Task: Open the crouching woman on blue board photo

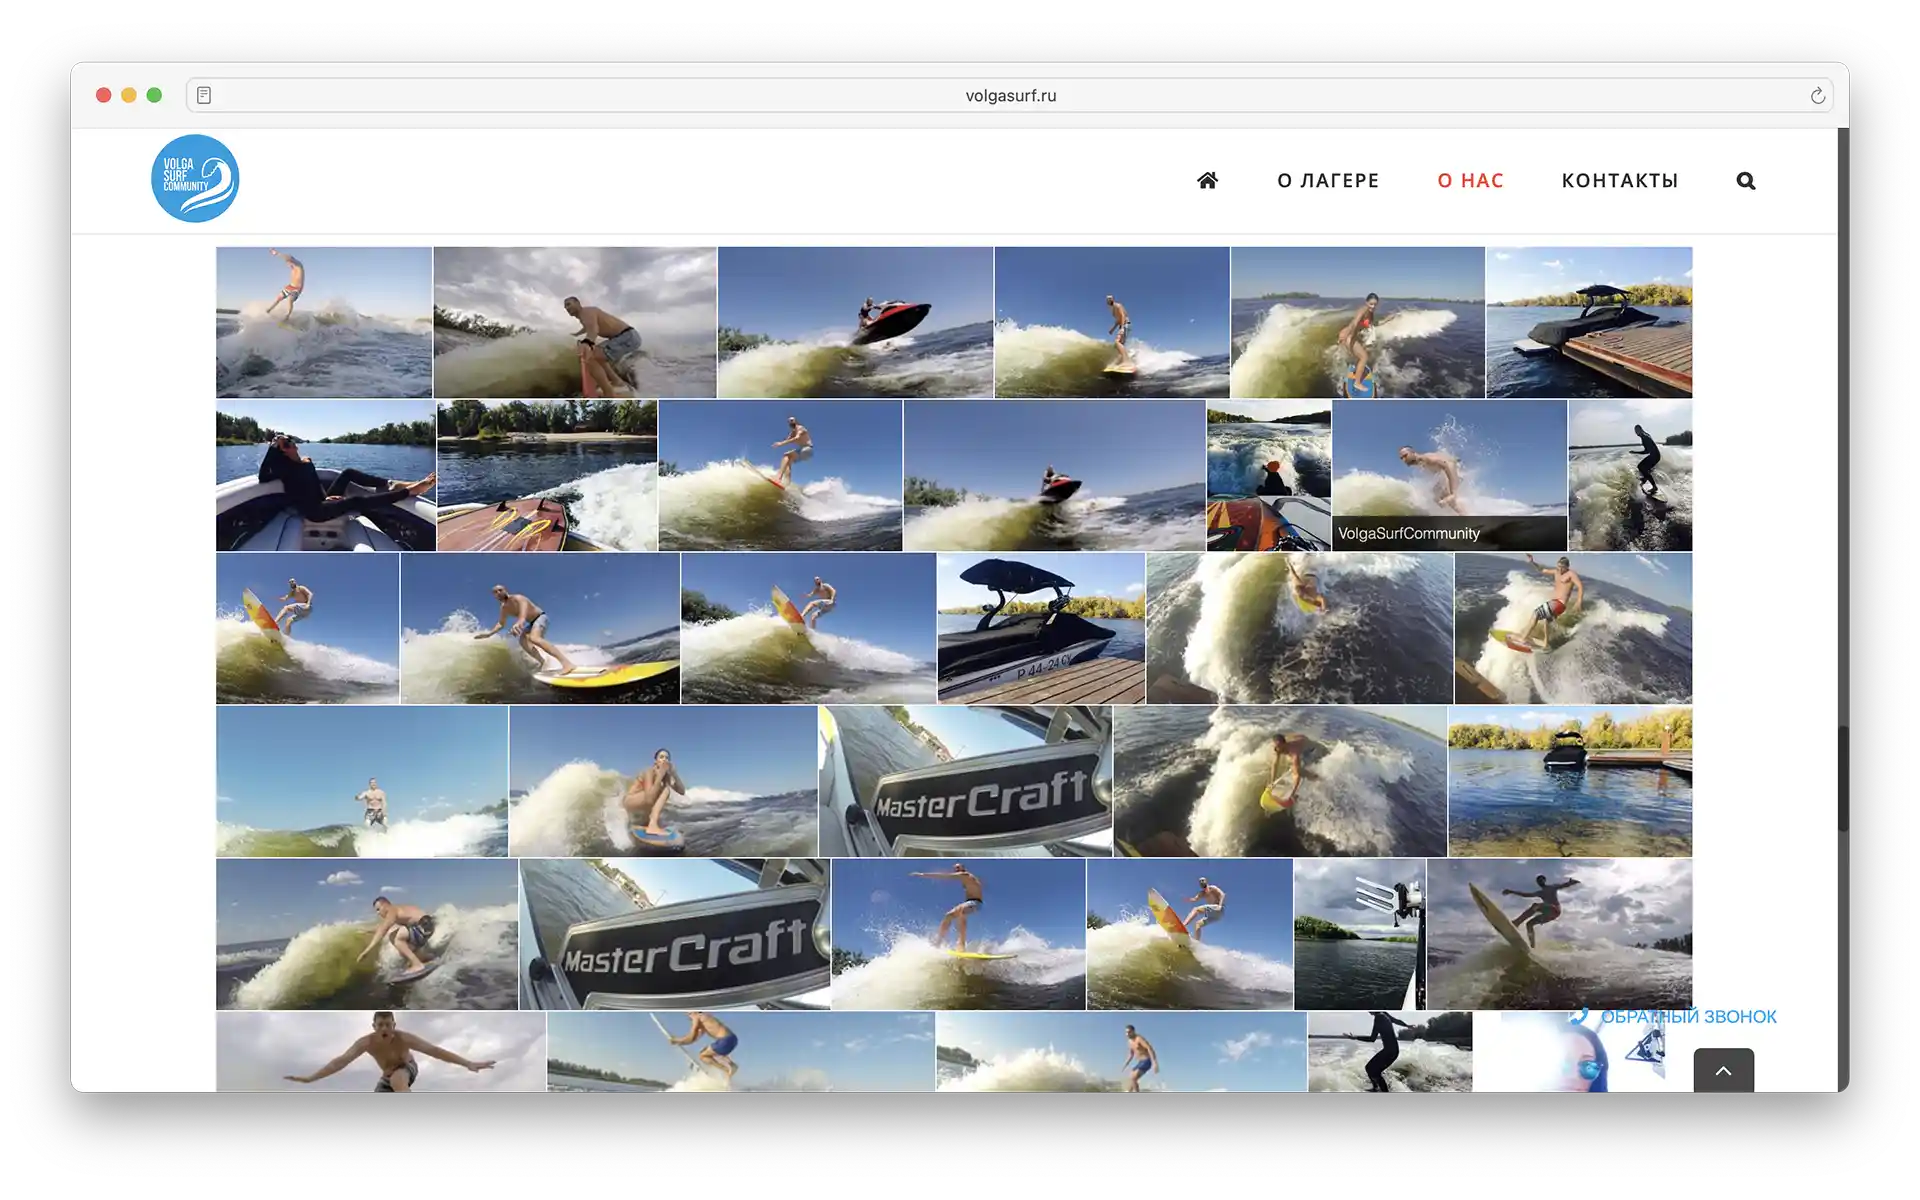Action: tap(663, 781)
